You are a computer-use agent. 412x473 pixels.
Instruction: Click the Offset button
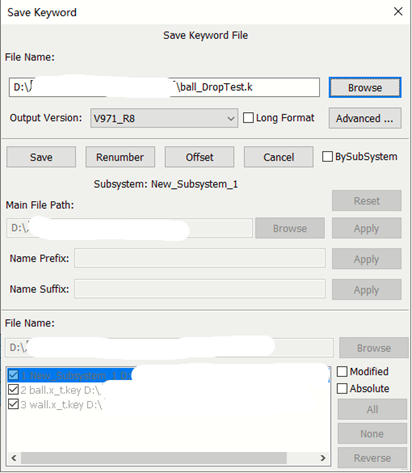(x=199, y=157)
